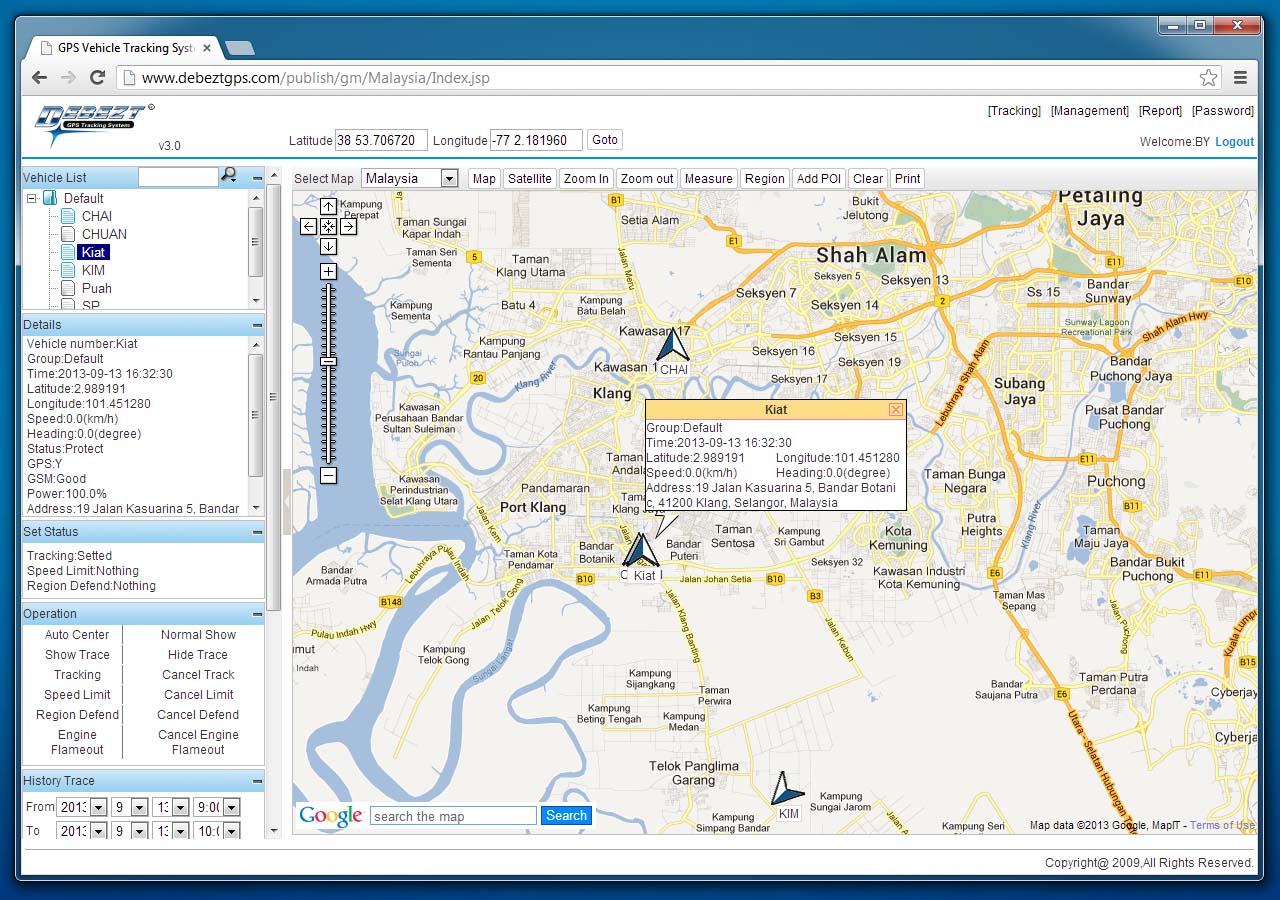Collapse the Vehicle List panel
This screenshot has height=900, width=1280.
257,178
